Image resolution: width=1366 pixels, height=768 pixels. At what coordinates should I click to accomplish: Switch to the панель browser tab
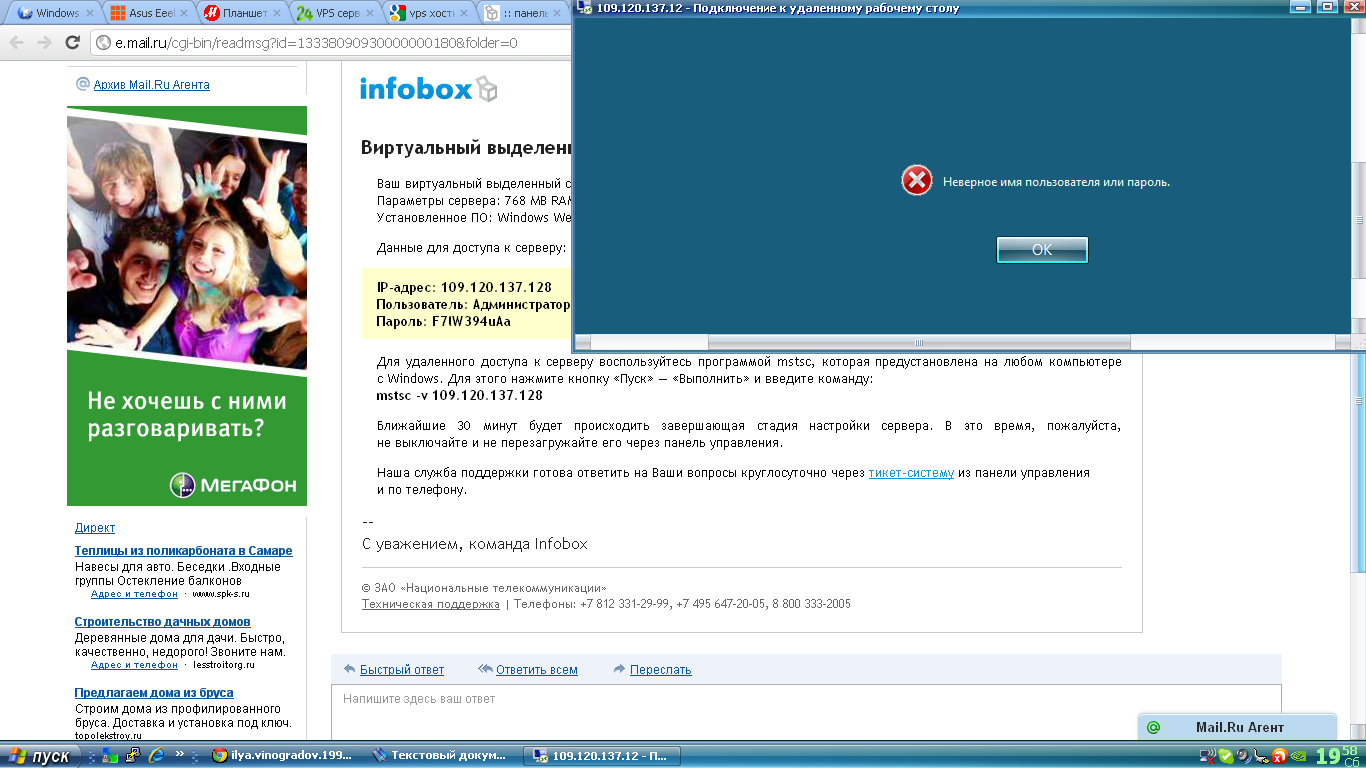point(522,13)
